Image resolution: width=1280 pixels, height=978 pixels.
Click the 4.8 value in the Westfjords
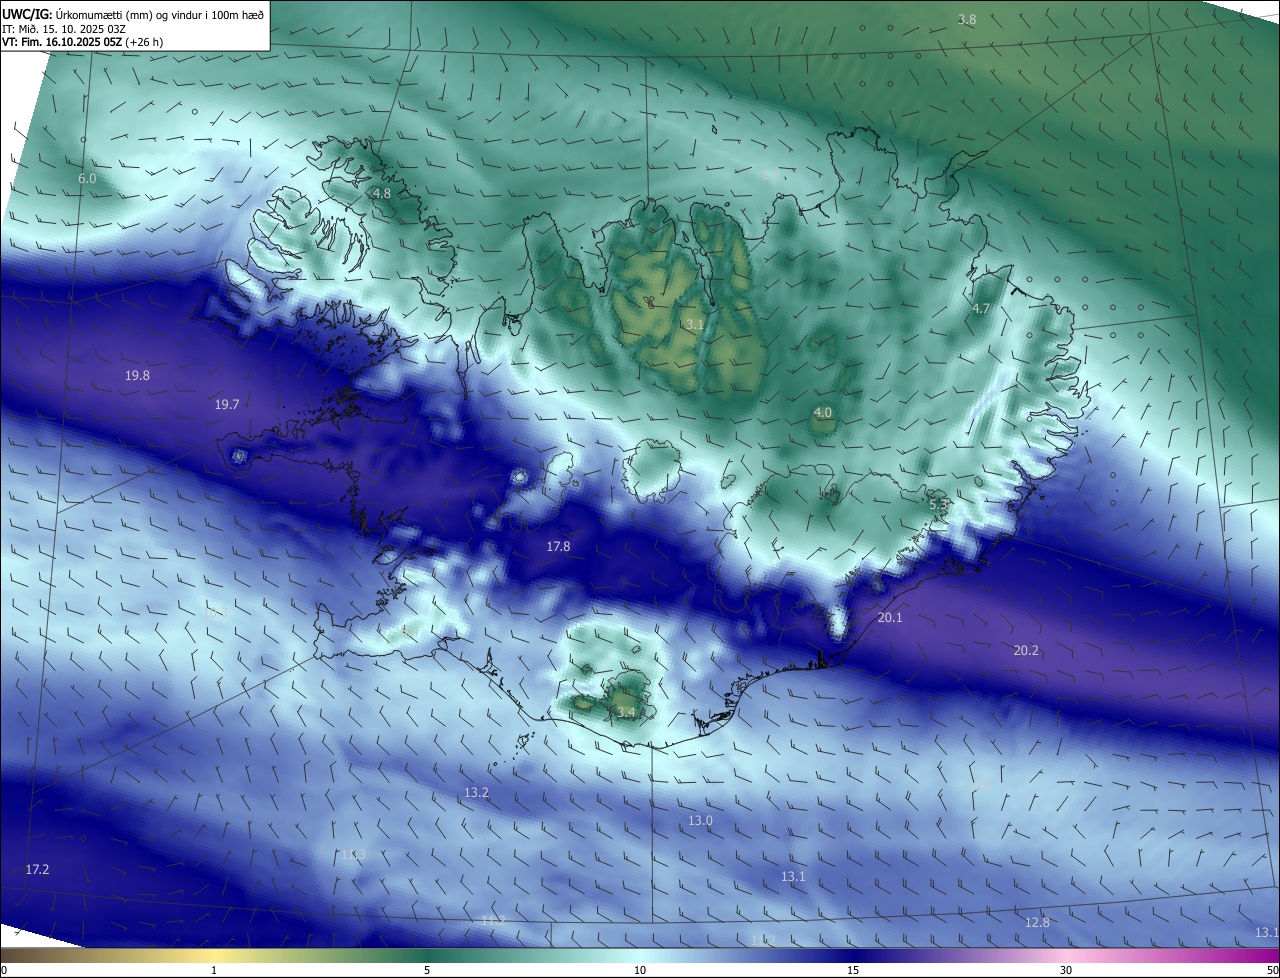click(x=382, y=194)
